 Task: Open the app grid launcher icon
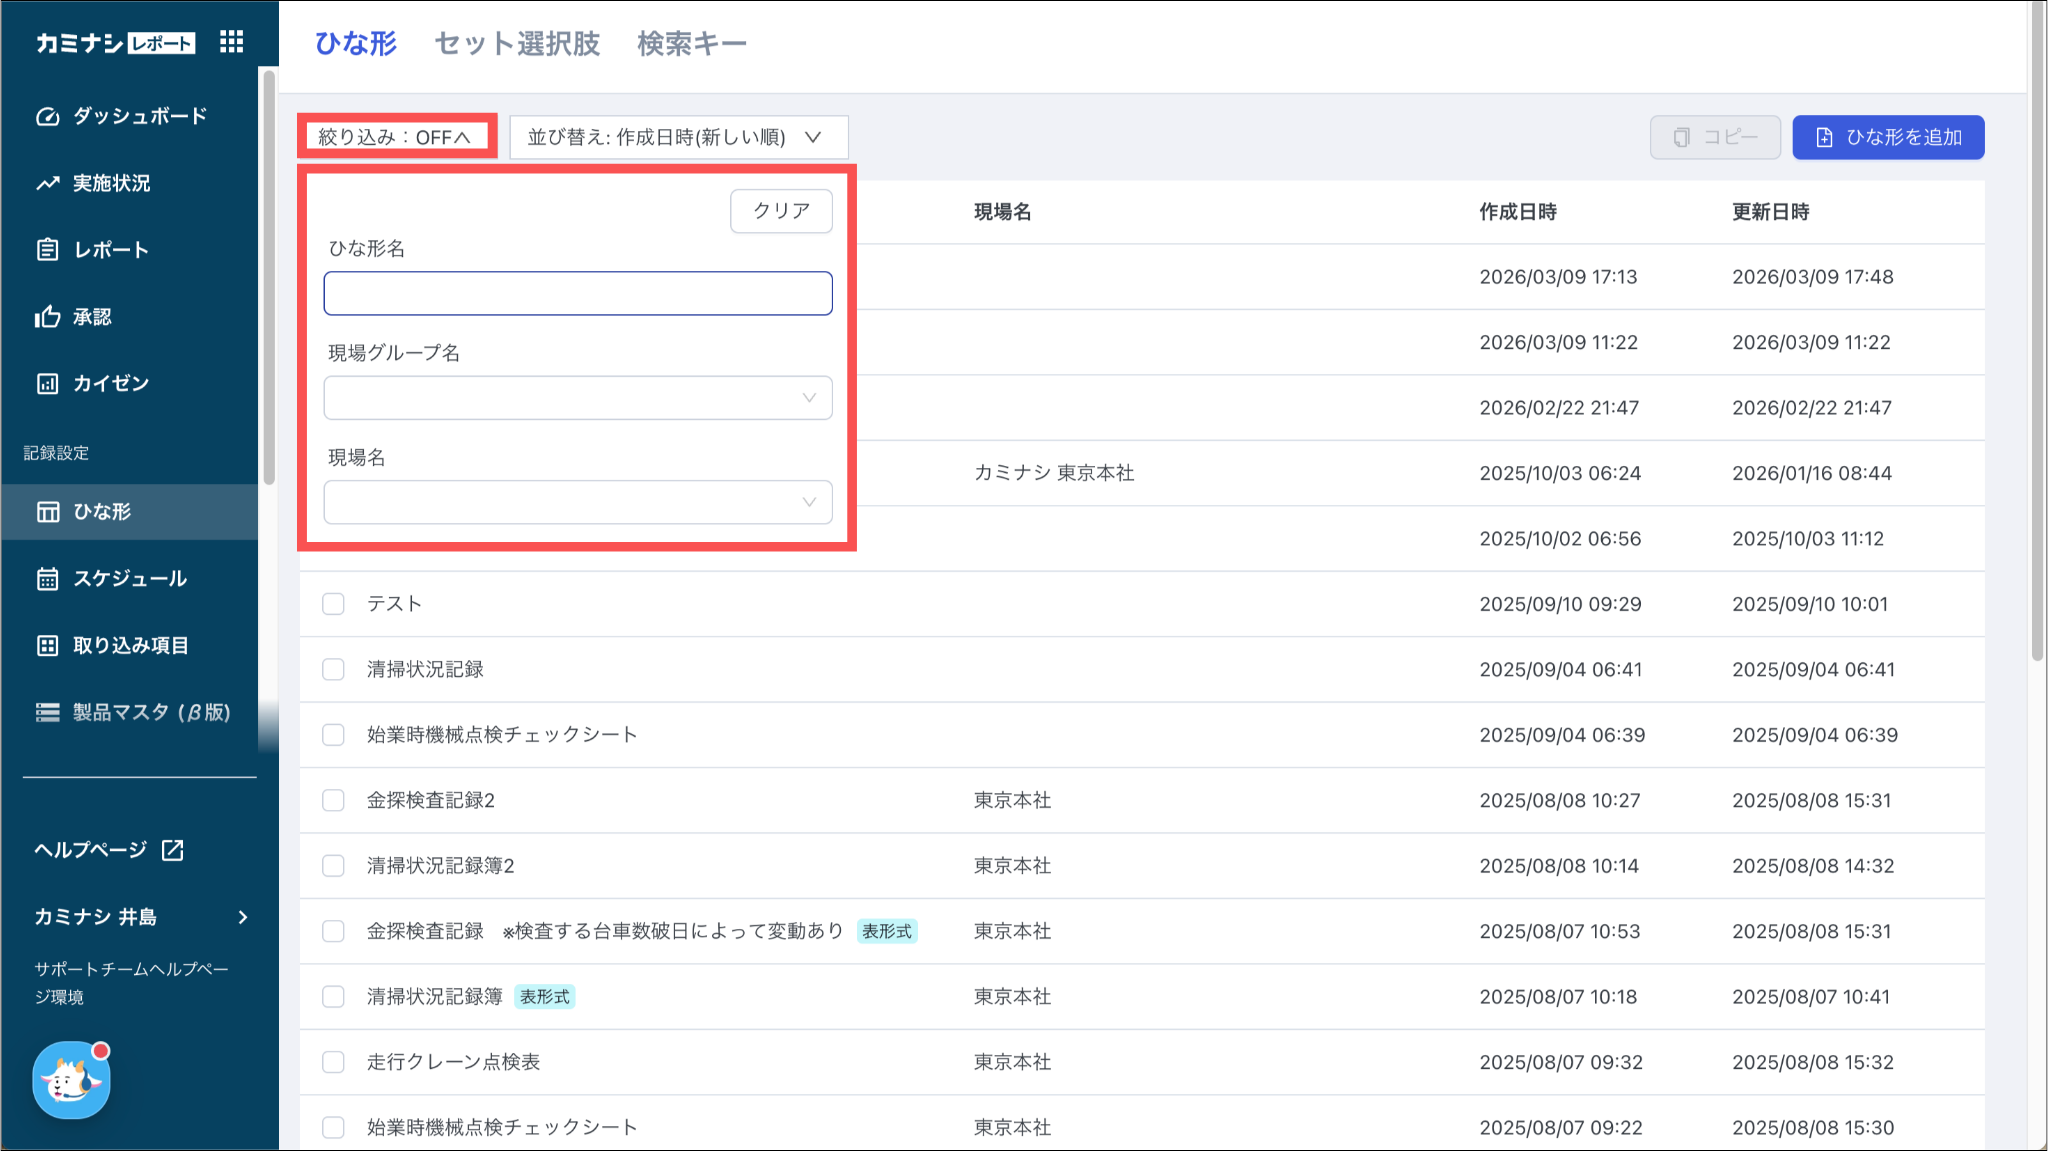pyautogui.click(x=231, y=42)
